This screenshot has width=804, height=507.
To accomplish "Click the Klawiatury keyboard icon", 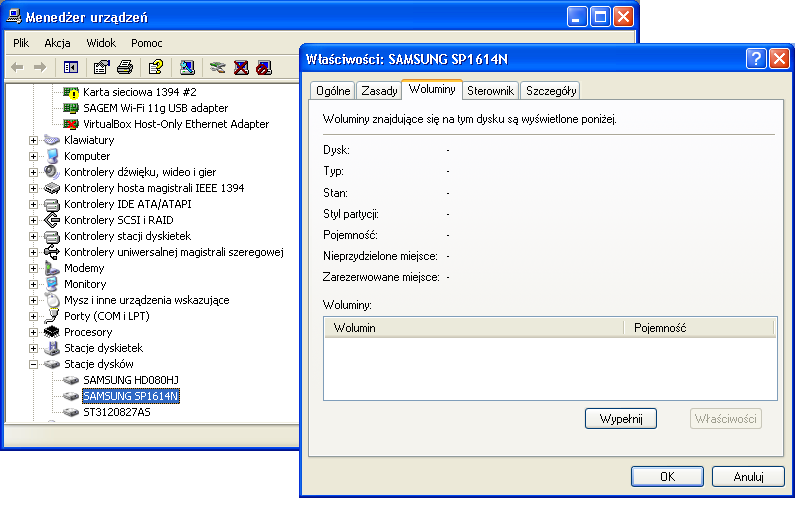I will tap(52, 140).
